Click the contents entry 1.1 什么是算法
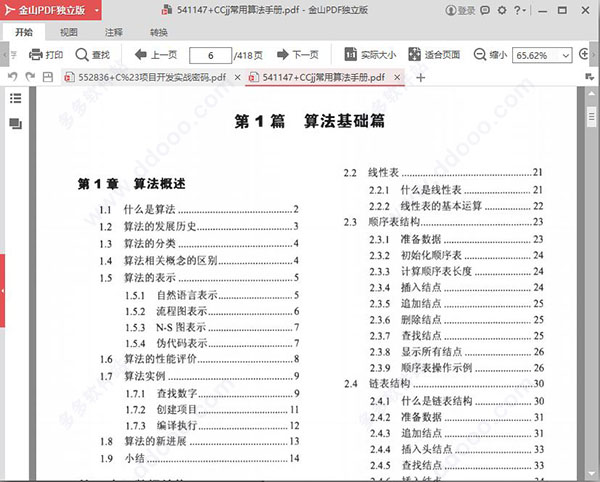The width and height of the screenshot is (600, 482). click(199, 209)
